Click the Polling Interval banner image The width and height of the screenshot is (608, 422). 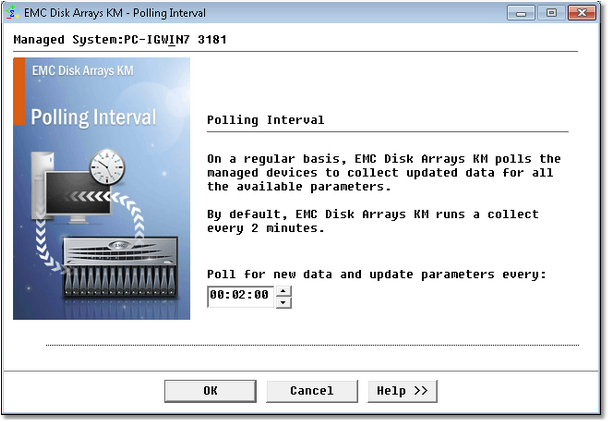102,189
